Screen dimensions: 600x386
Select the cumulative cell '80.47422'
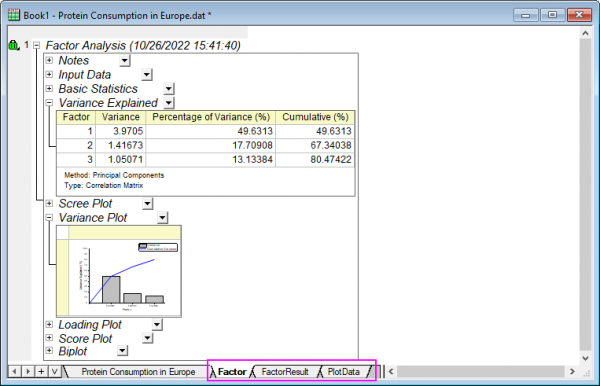315,160
